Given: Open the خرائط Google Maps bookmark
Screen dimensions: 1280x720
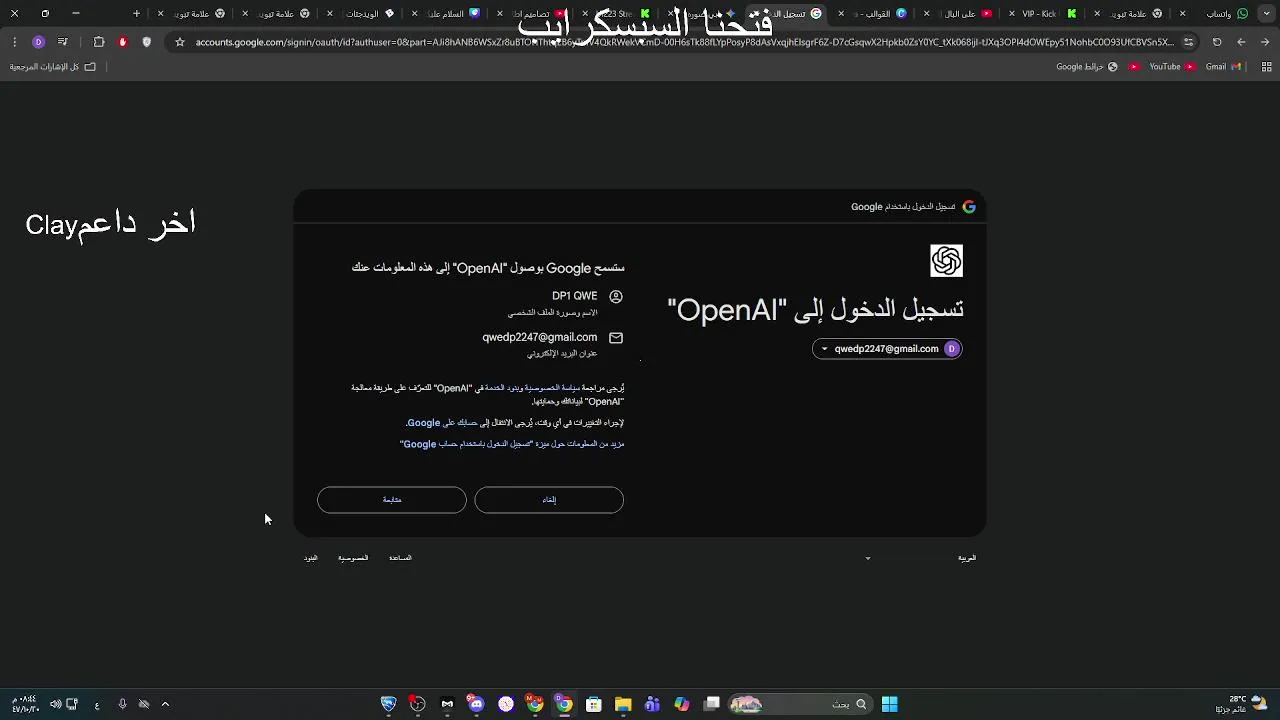Looking at the screenshot, I should [x=1088, y=67].
